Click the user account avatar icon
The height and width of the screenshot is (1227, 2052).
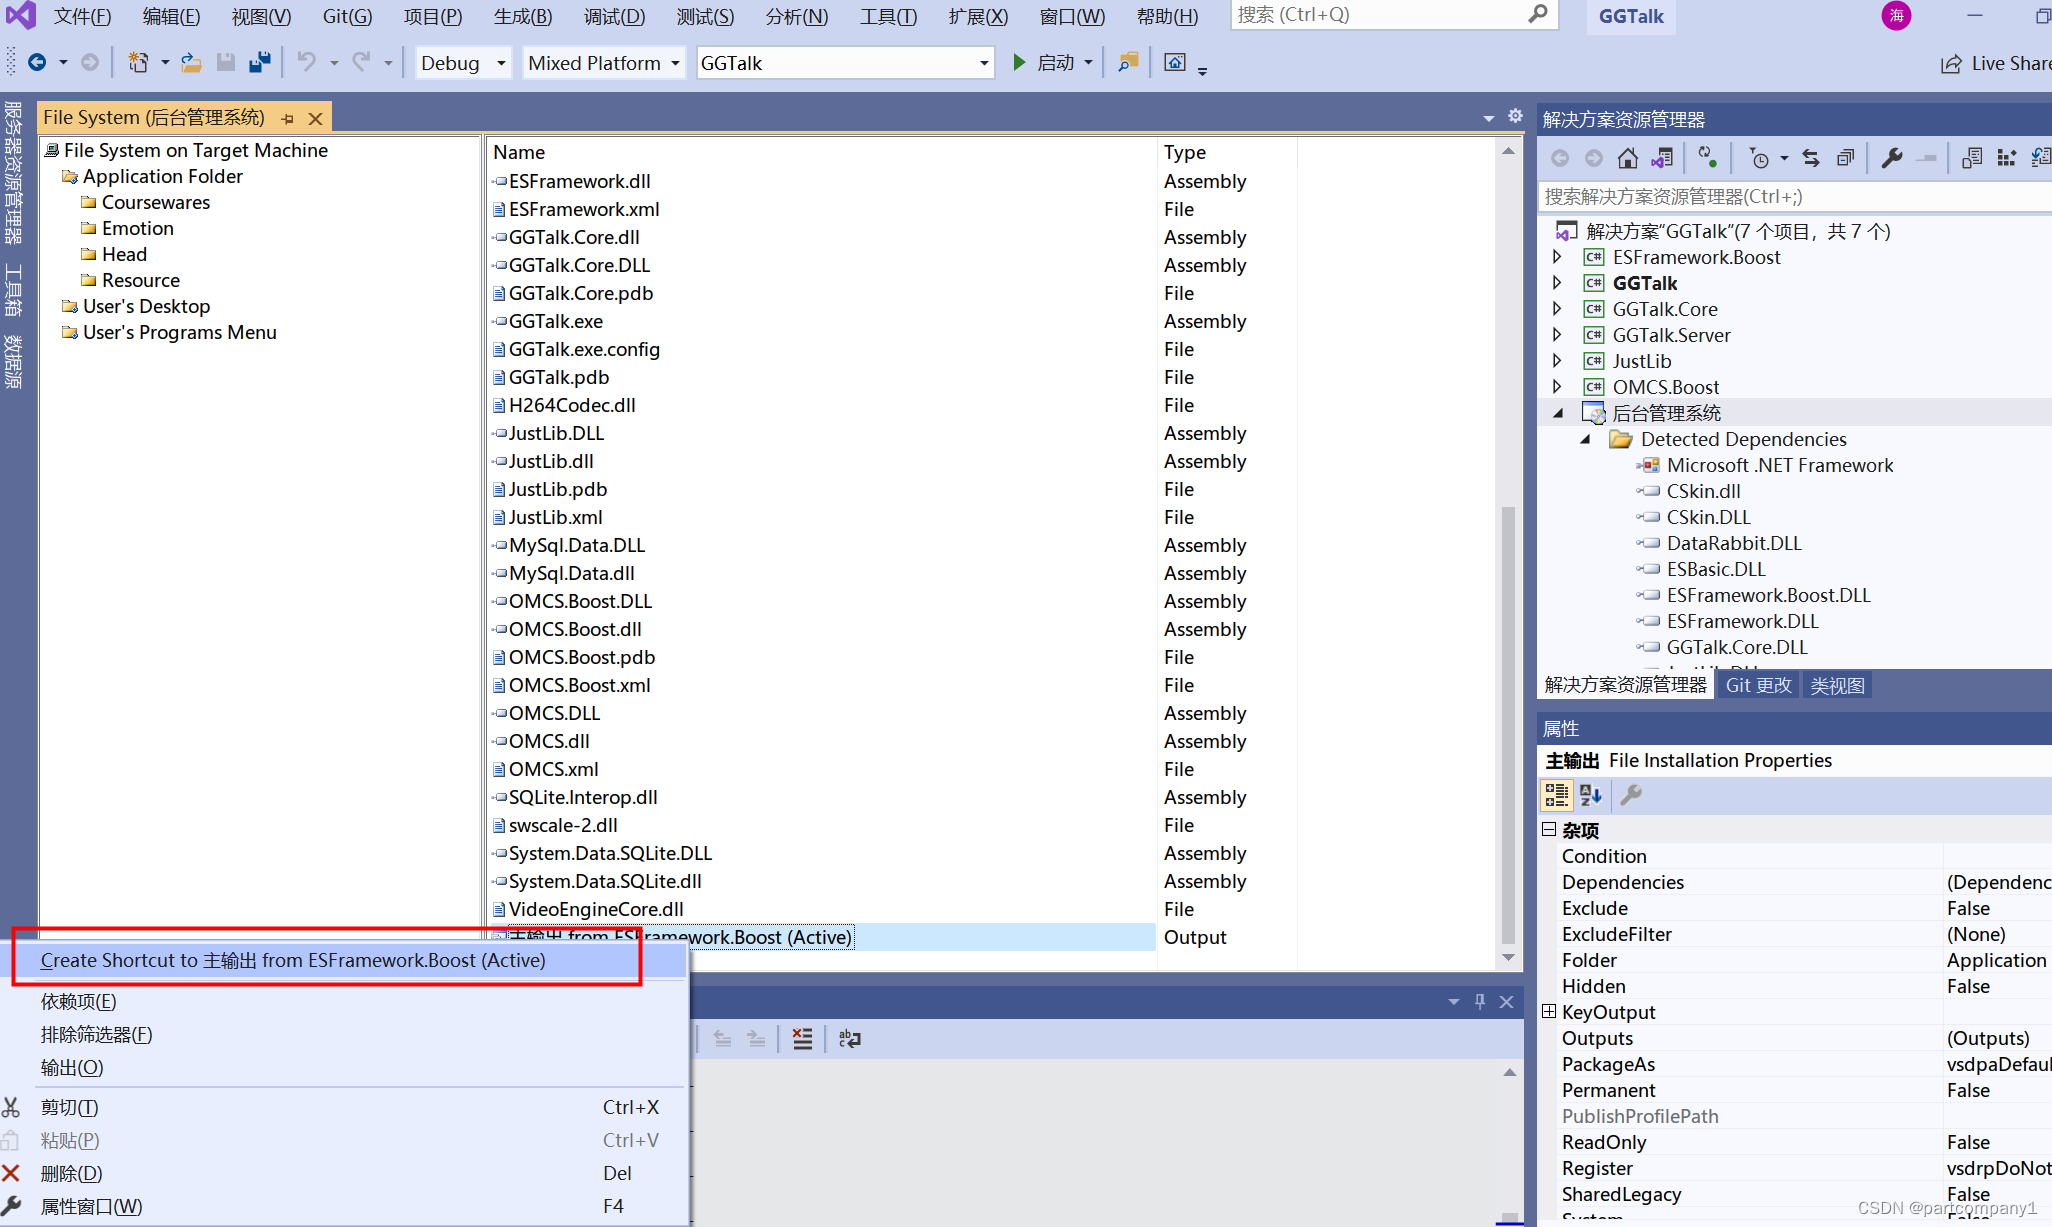pos(1896,15)
